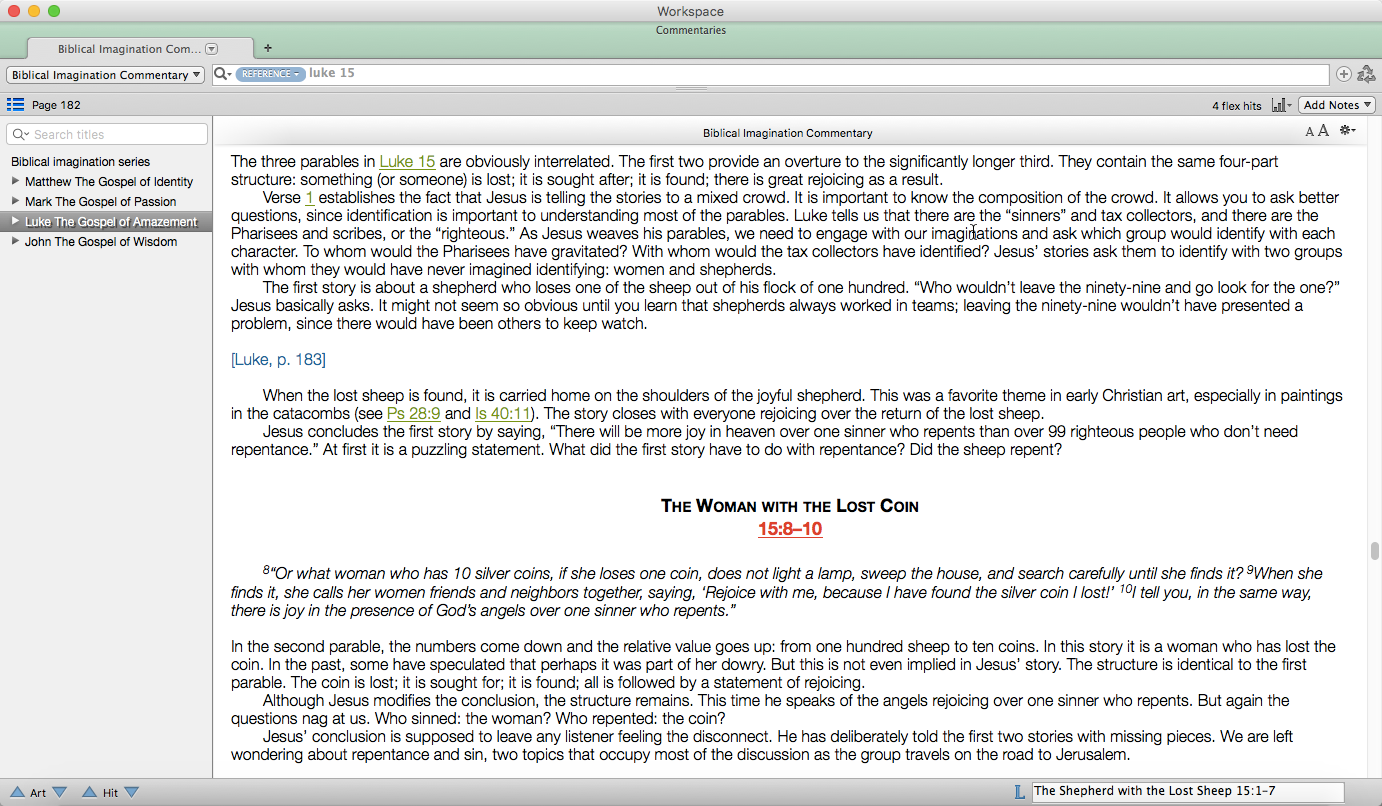Click the Page 182 label

pyautogui.click(x=56, y=105)
